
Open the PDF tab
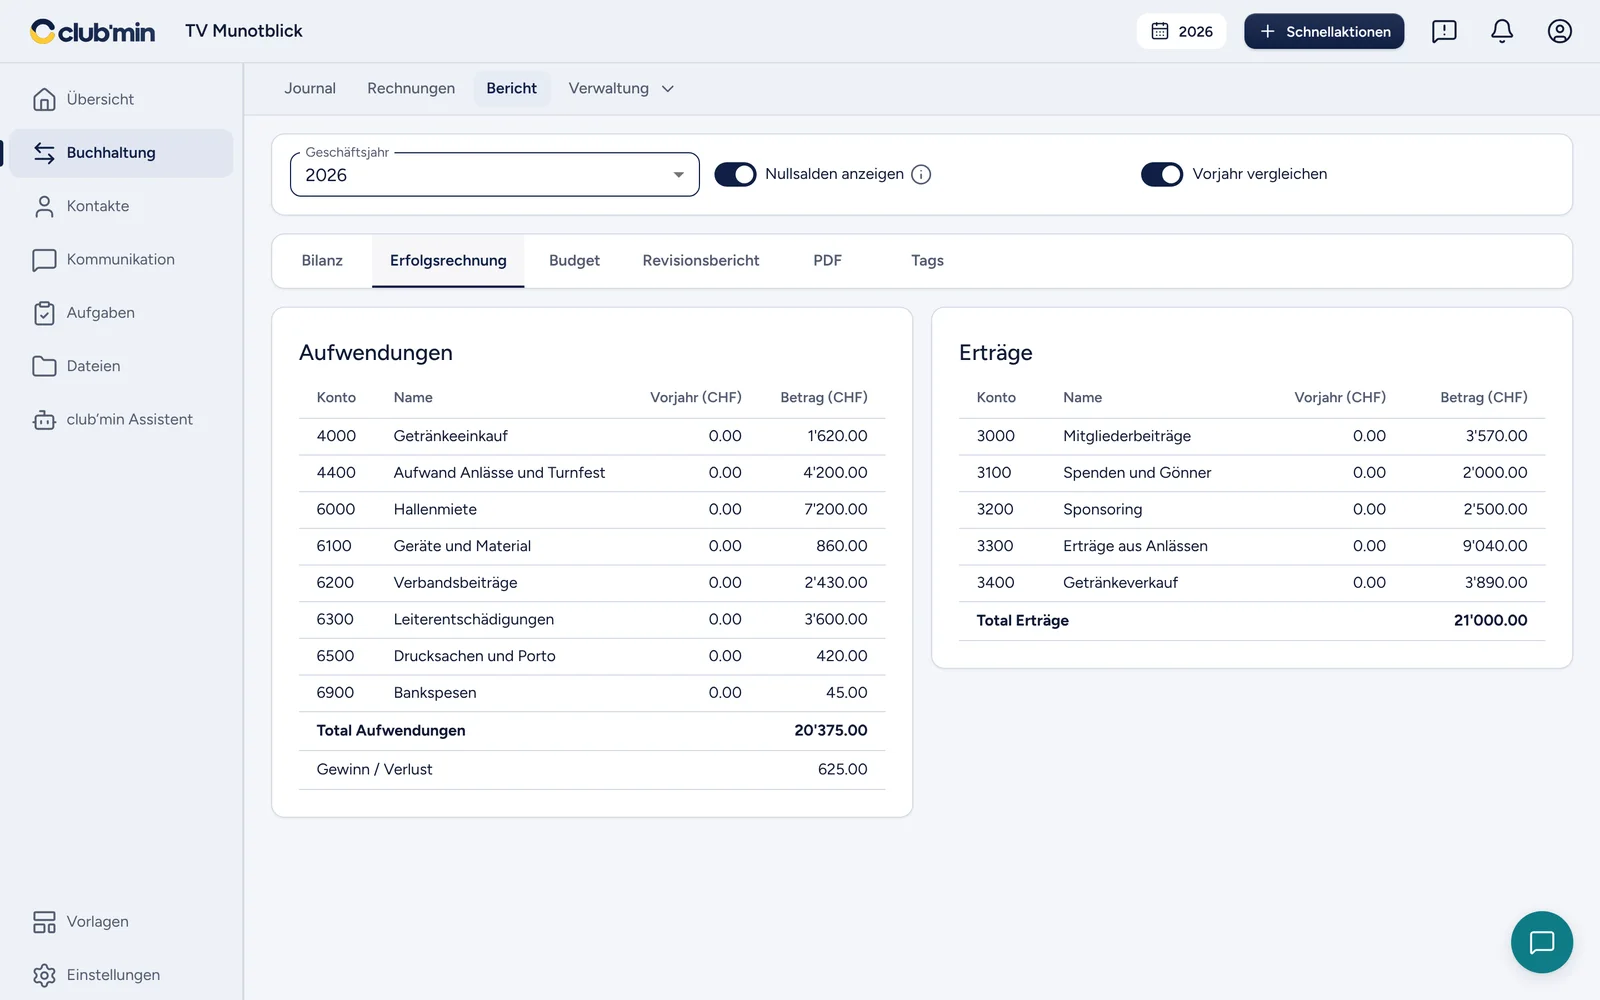click(x=827, y=260)
